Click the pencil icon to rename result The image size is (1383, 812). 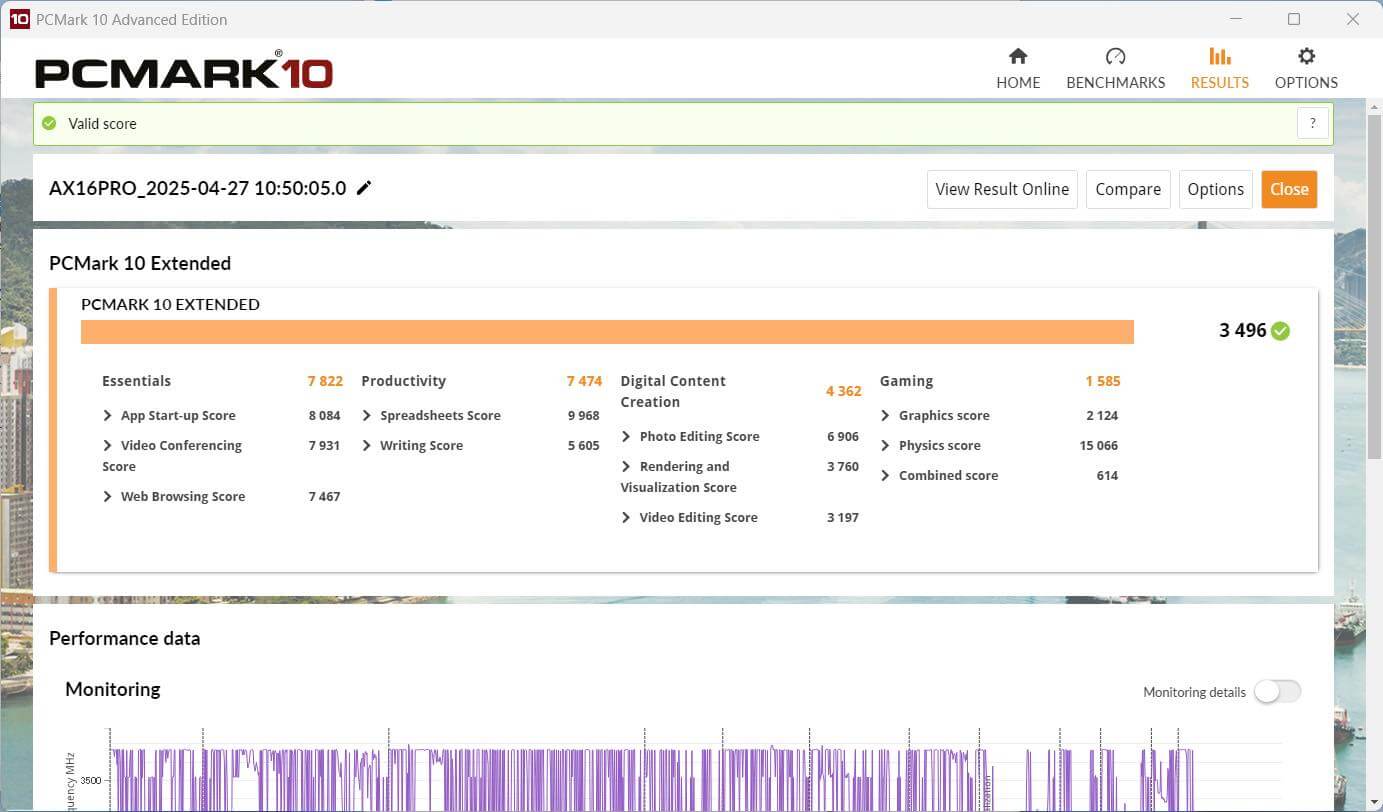coord(364,188)
